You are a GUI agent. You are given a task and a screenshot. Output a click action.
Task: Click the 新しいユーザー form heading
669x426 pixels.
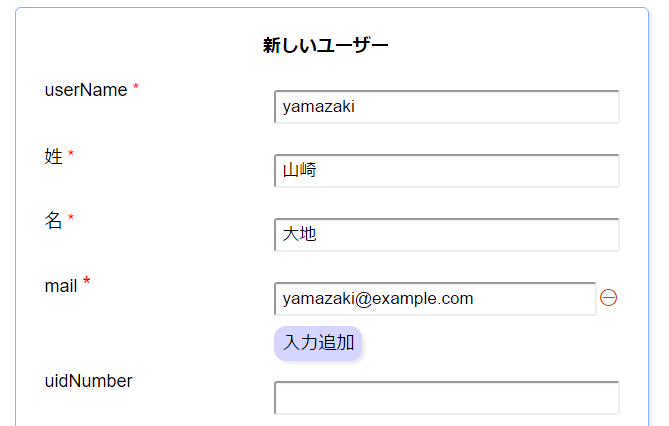[325, 45]
